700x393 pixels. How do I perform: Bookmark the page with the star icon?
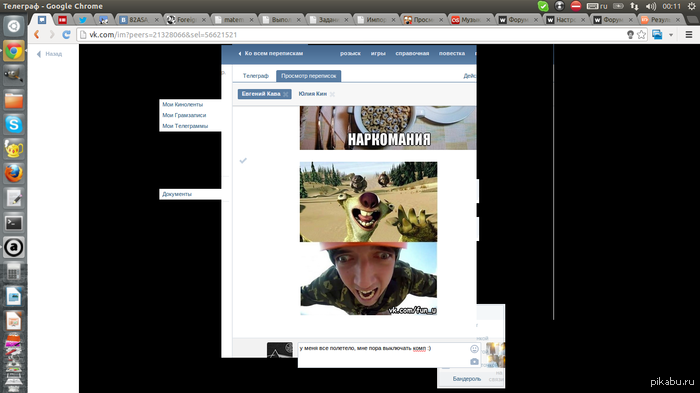(642, 34)
